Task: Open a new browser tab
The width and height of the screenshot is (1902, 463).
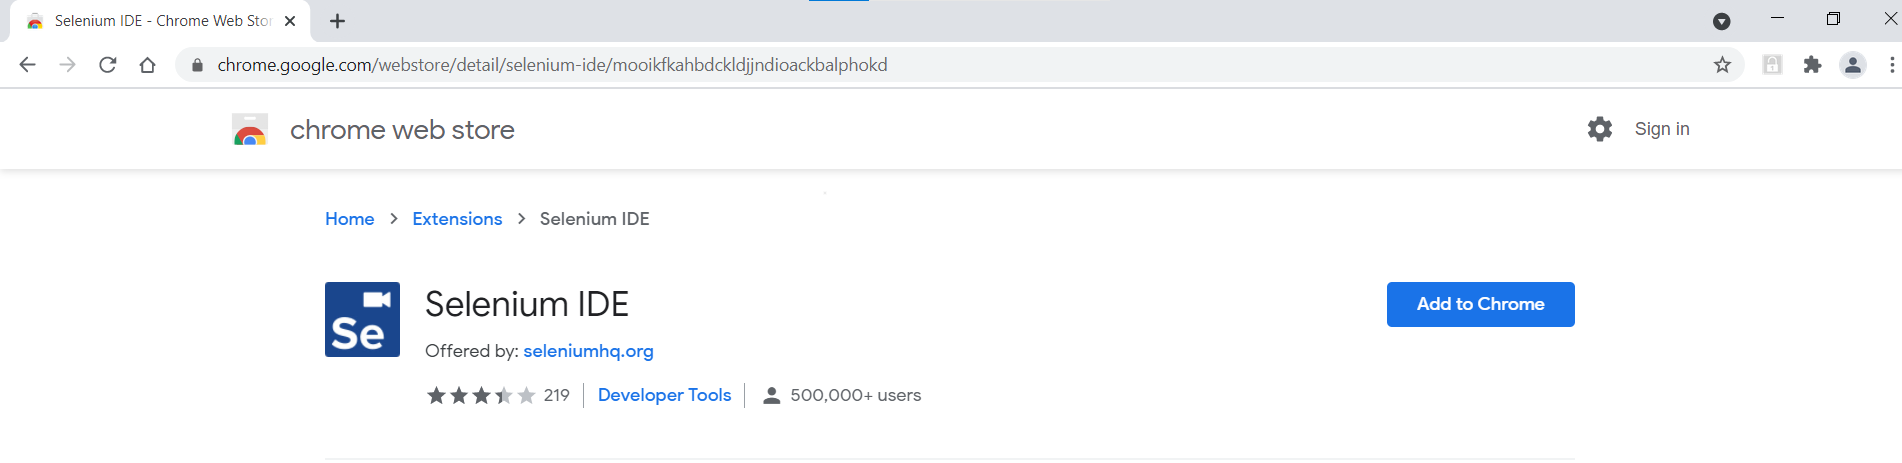Action: pos(338,21)
